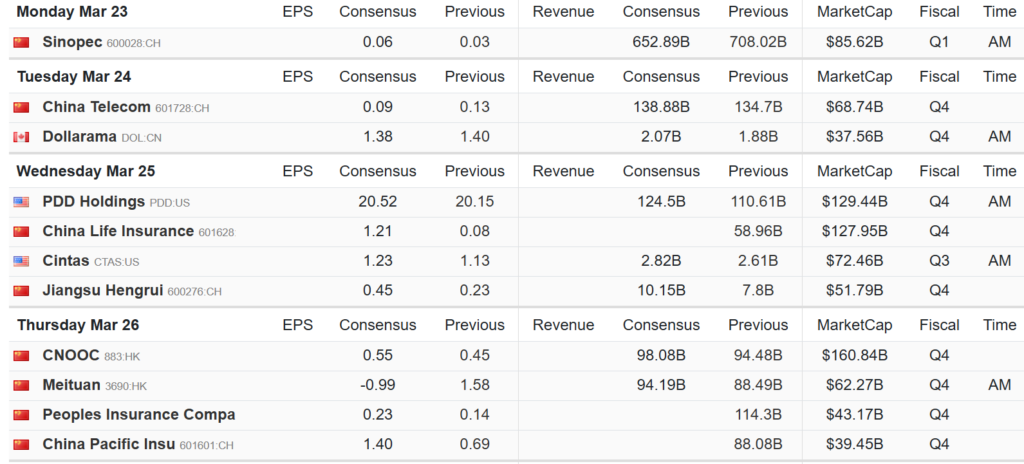Open the Peoples Insurance Compa link
This screenshot has height=464, width=1024.
(x=138, y=415)
